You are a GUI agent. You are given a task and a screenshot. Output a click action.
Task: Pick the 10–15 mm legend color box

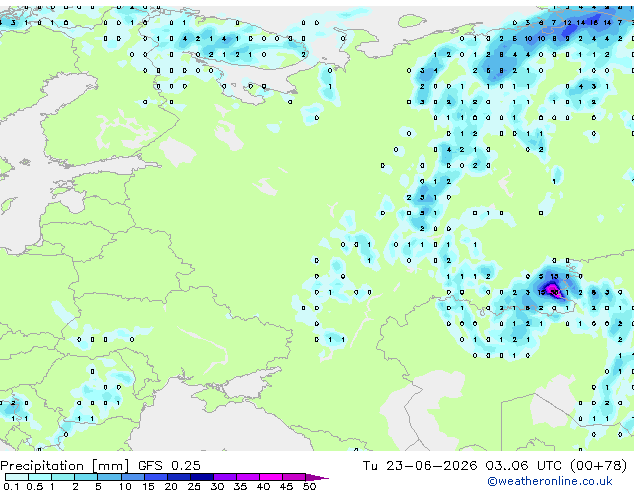click(133, 477)
